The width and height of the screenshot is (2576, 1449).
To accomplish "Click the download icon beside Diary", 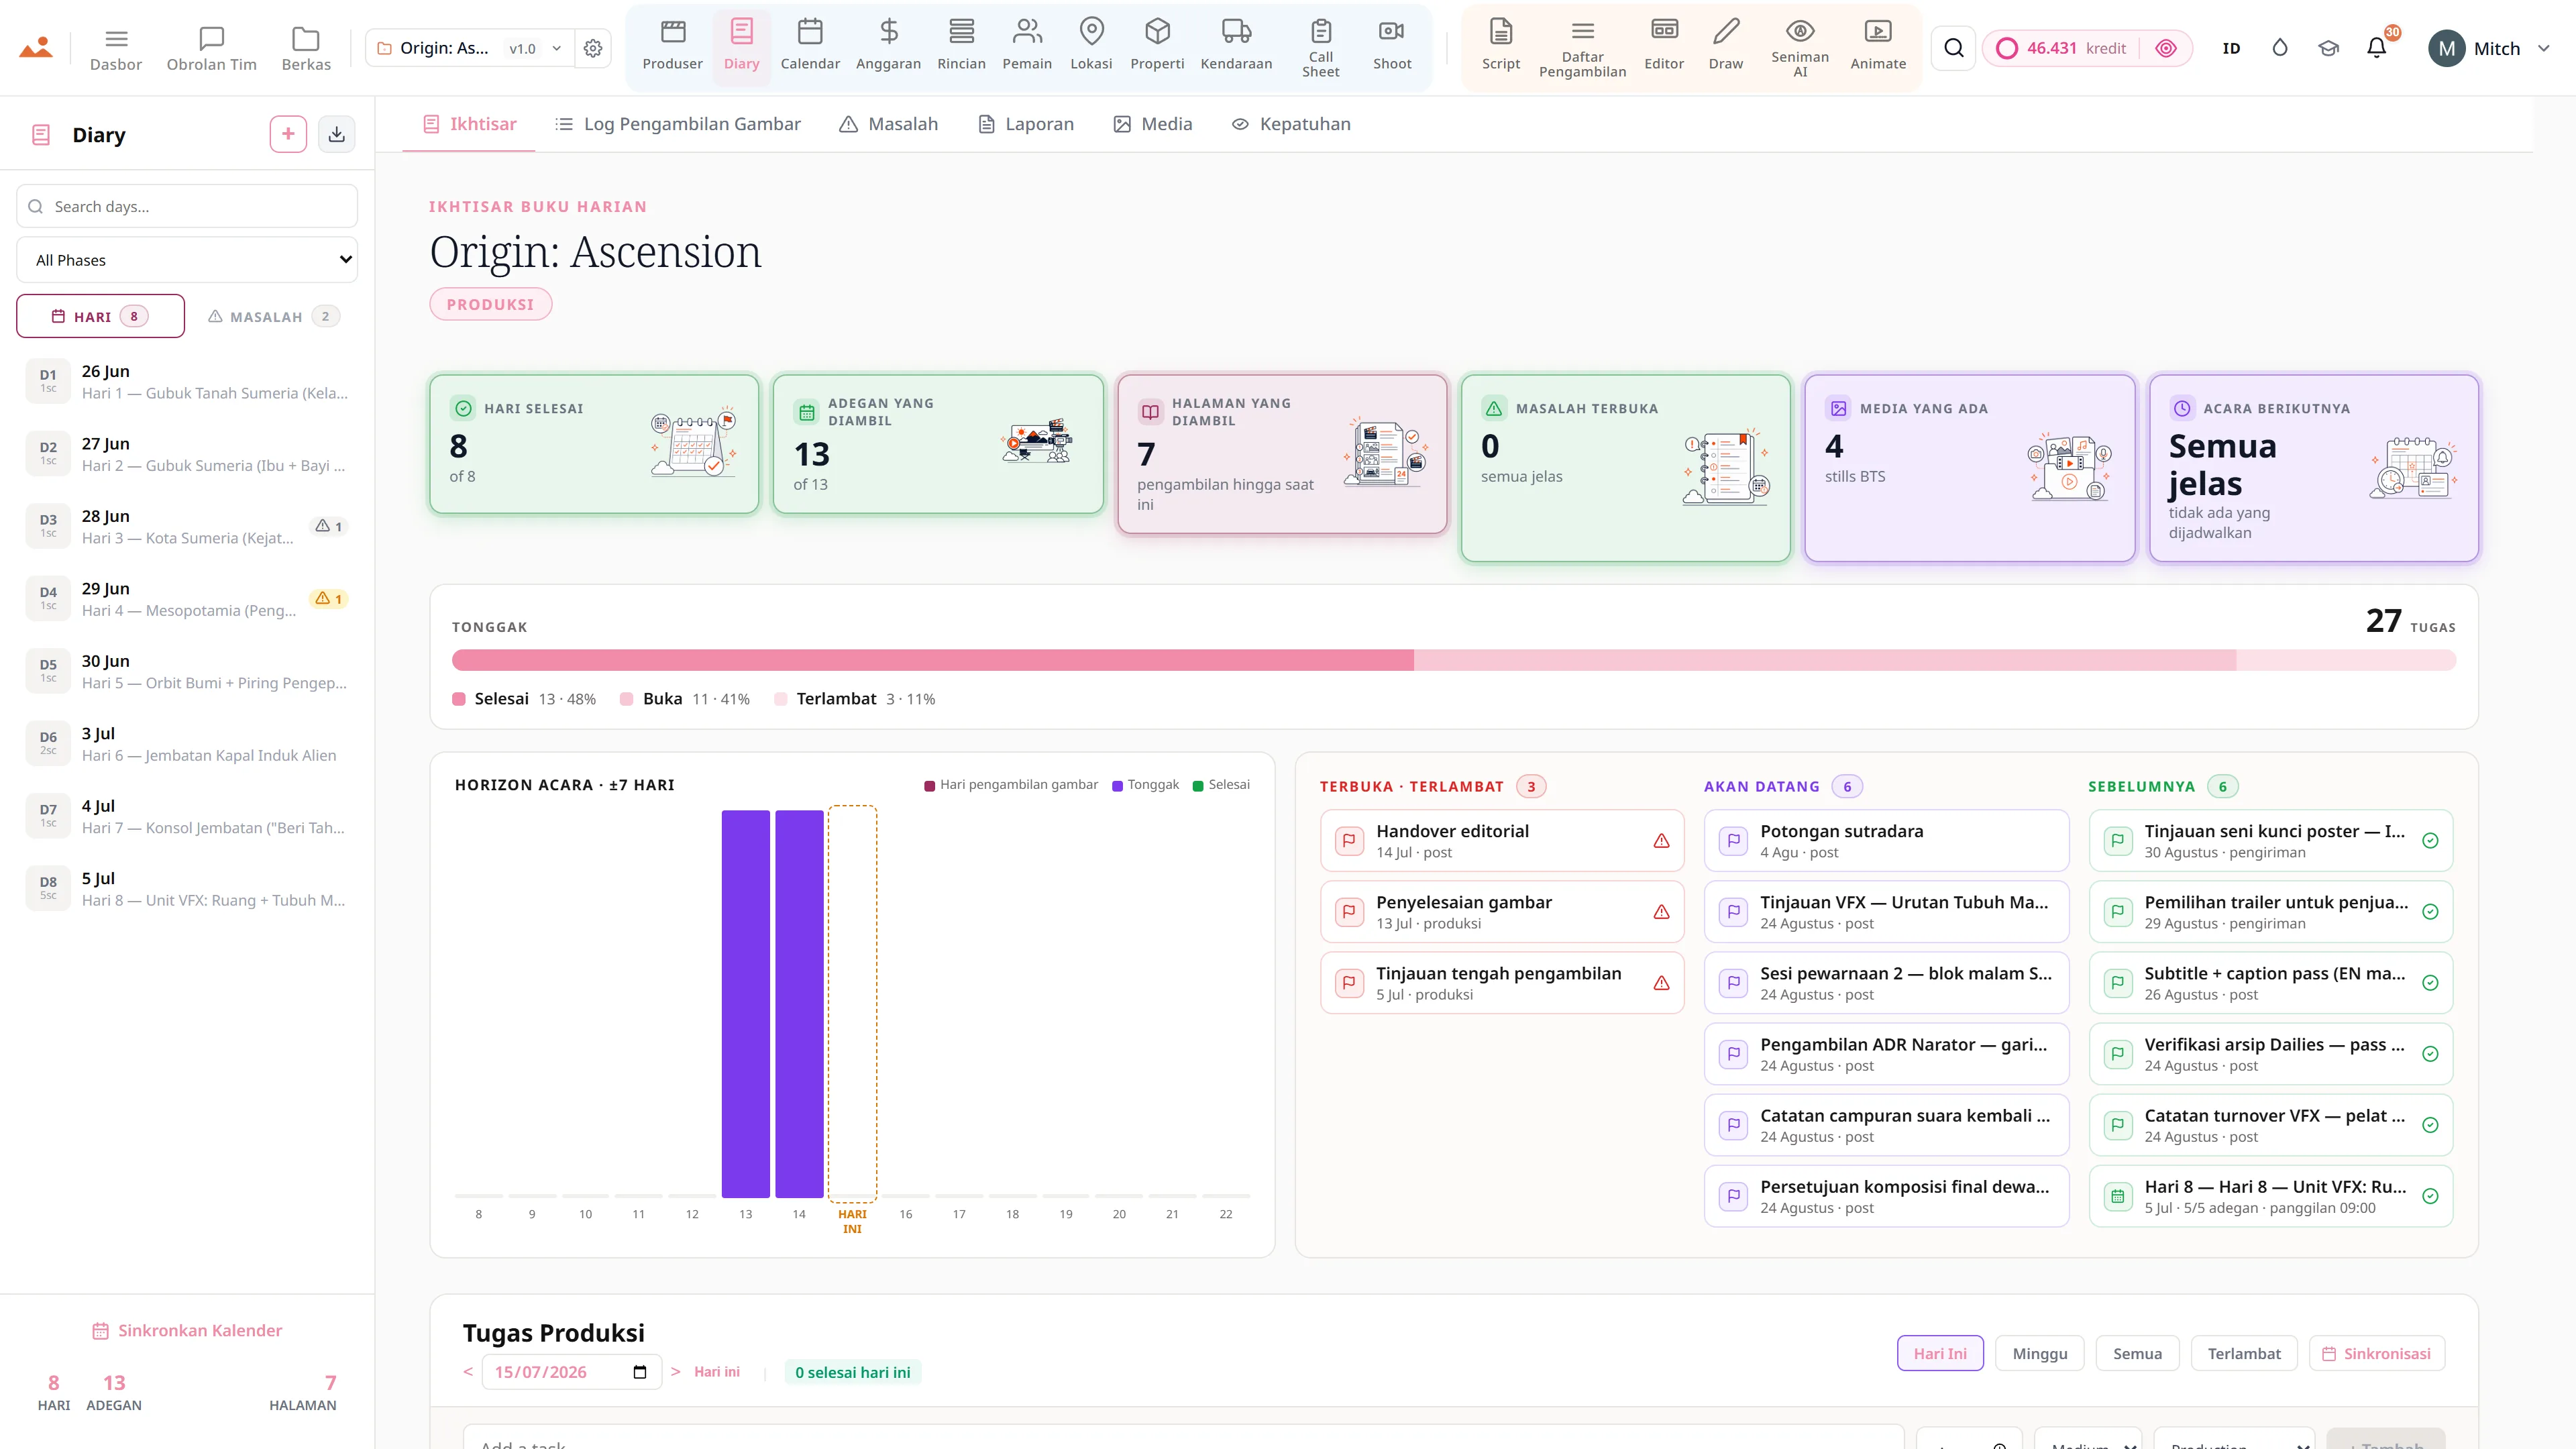I will (337, 134).
